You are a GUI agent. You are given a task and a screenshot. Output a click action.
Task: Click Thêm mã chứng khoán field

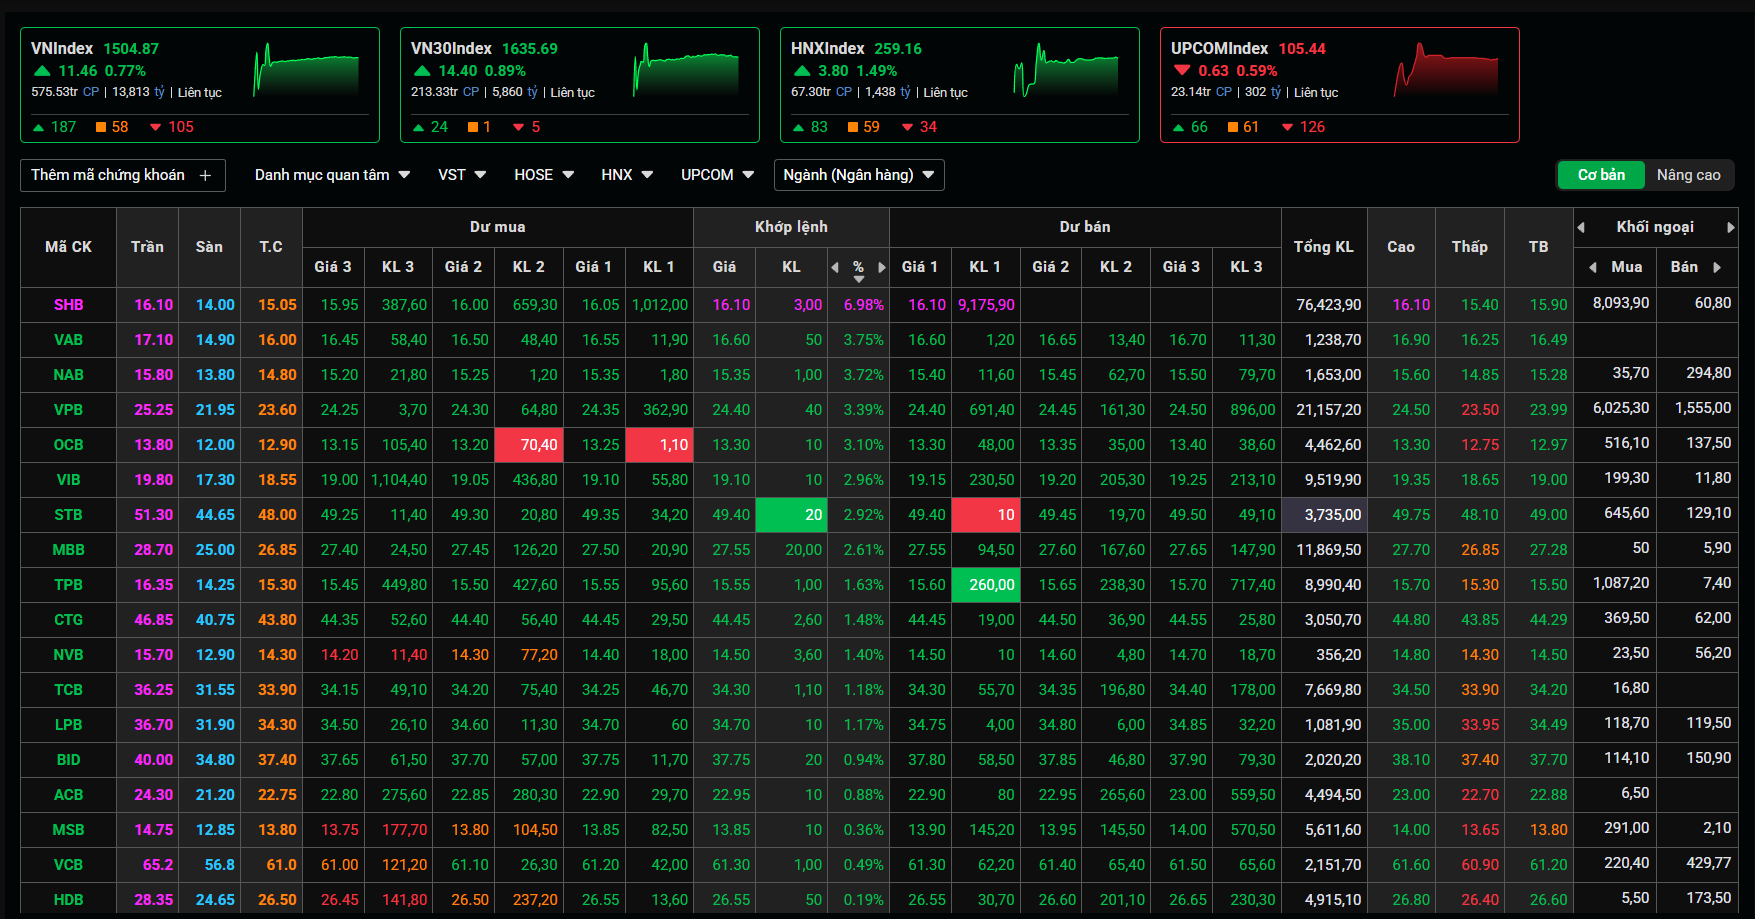point(122,175)
